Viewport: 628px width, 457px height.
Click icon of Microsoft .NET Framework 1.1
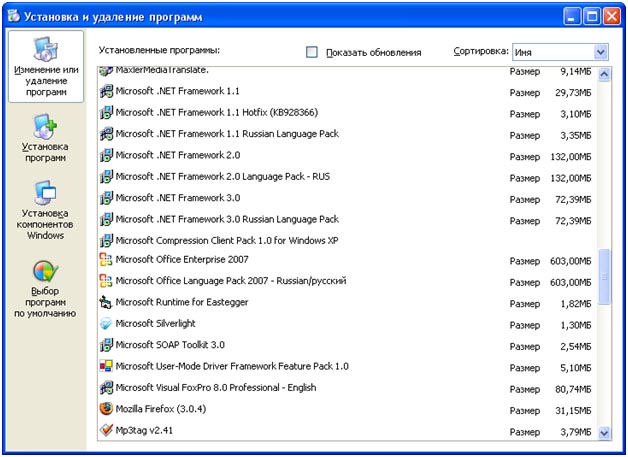106,91
